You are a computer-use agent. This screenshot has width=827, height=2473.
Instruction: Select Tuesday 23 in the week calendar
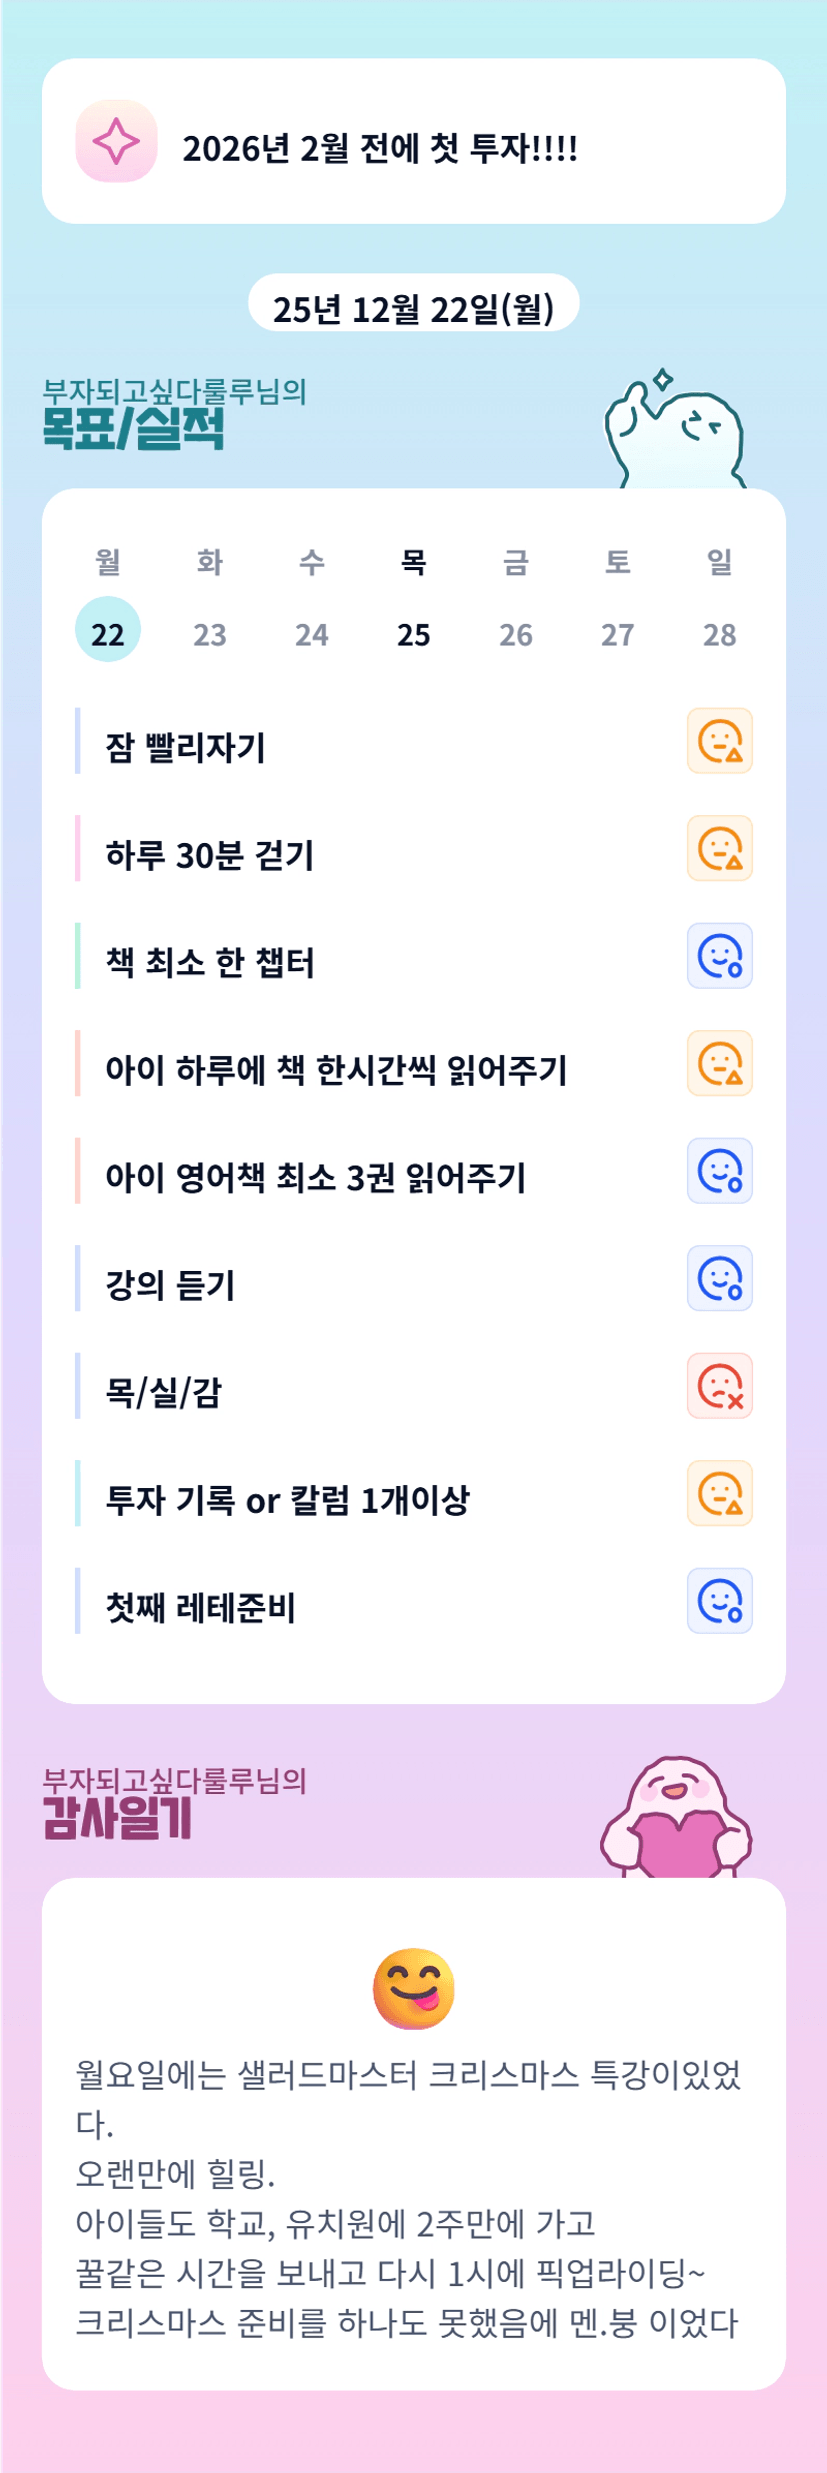pos(210,634)
